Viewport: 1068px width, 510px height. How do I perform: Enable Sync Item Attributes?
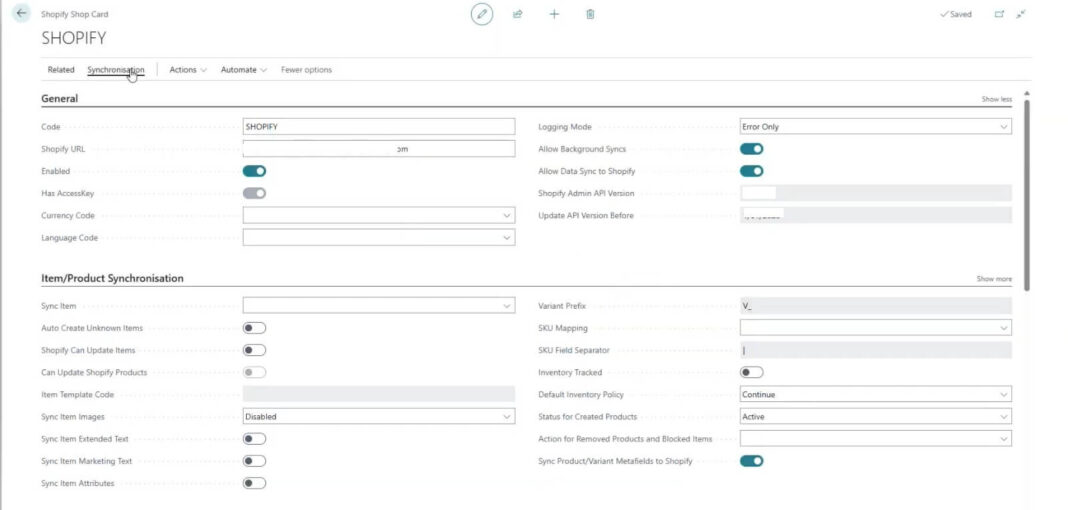point(254,483)
